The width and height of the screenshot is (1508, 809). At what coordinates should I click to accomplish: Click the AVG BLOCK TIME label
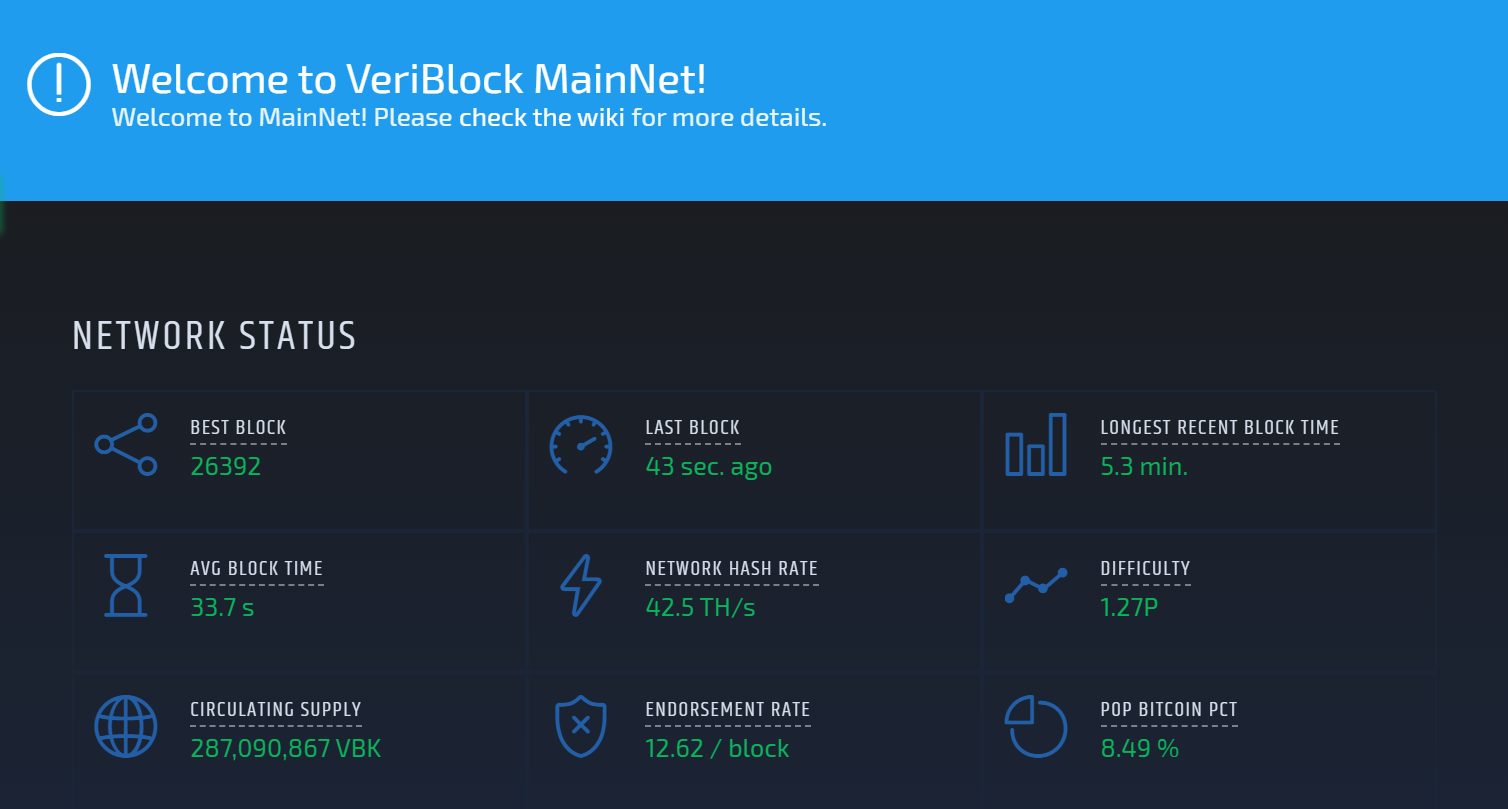(x=257, y=569)
